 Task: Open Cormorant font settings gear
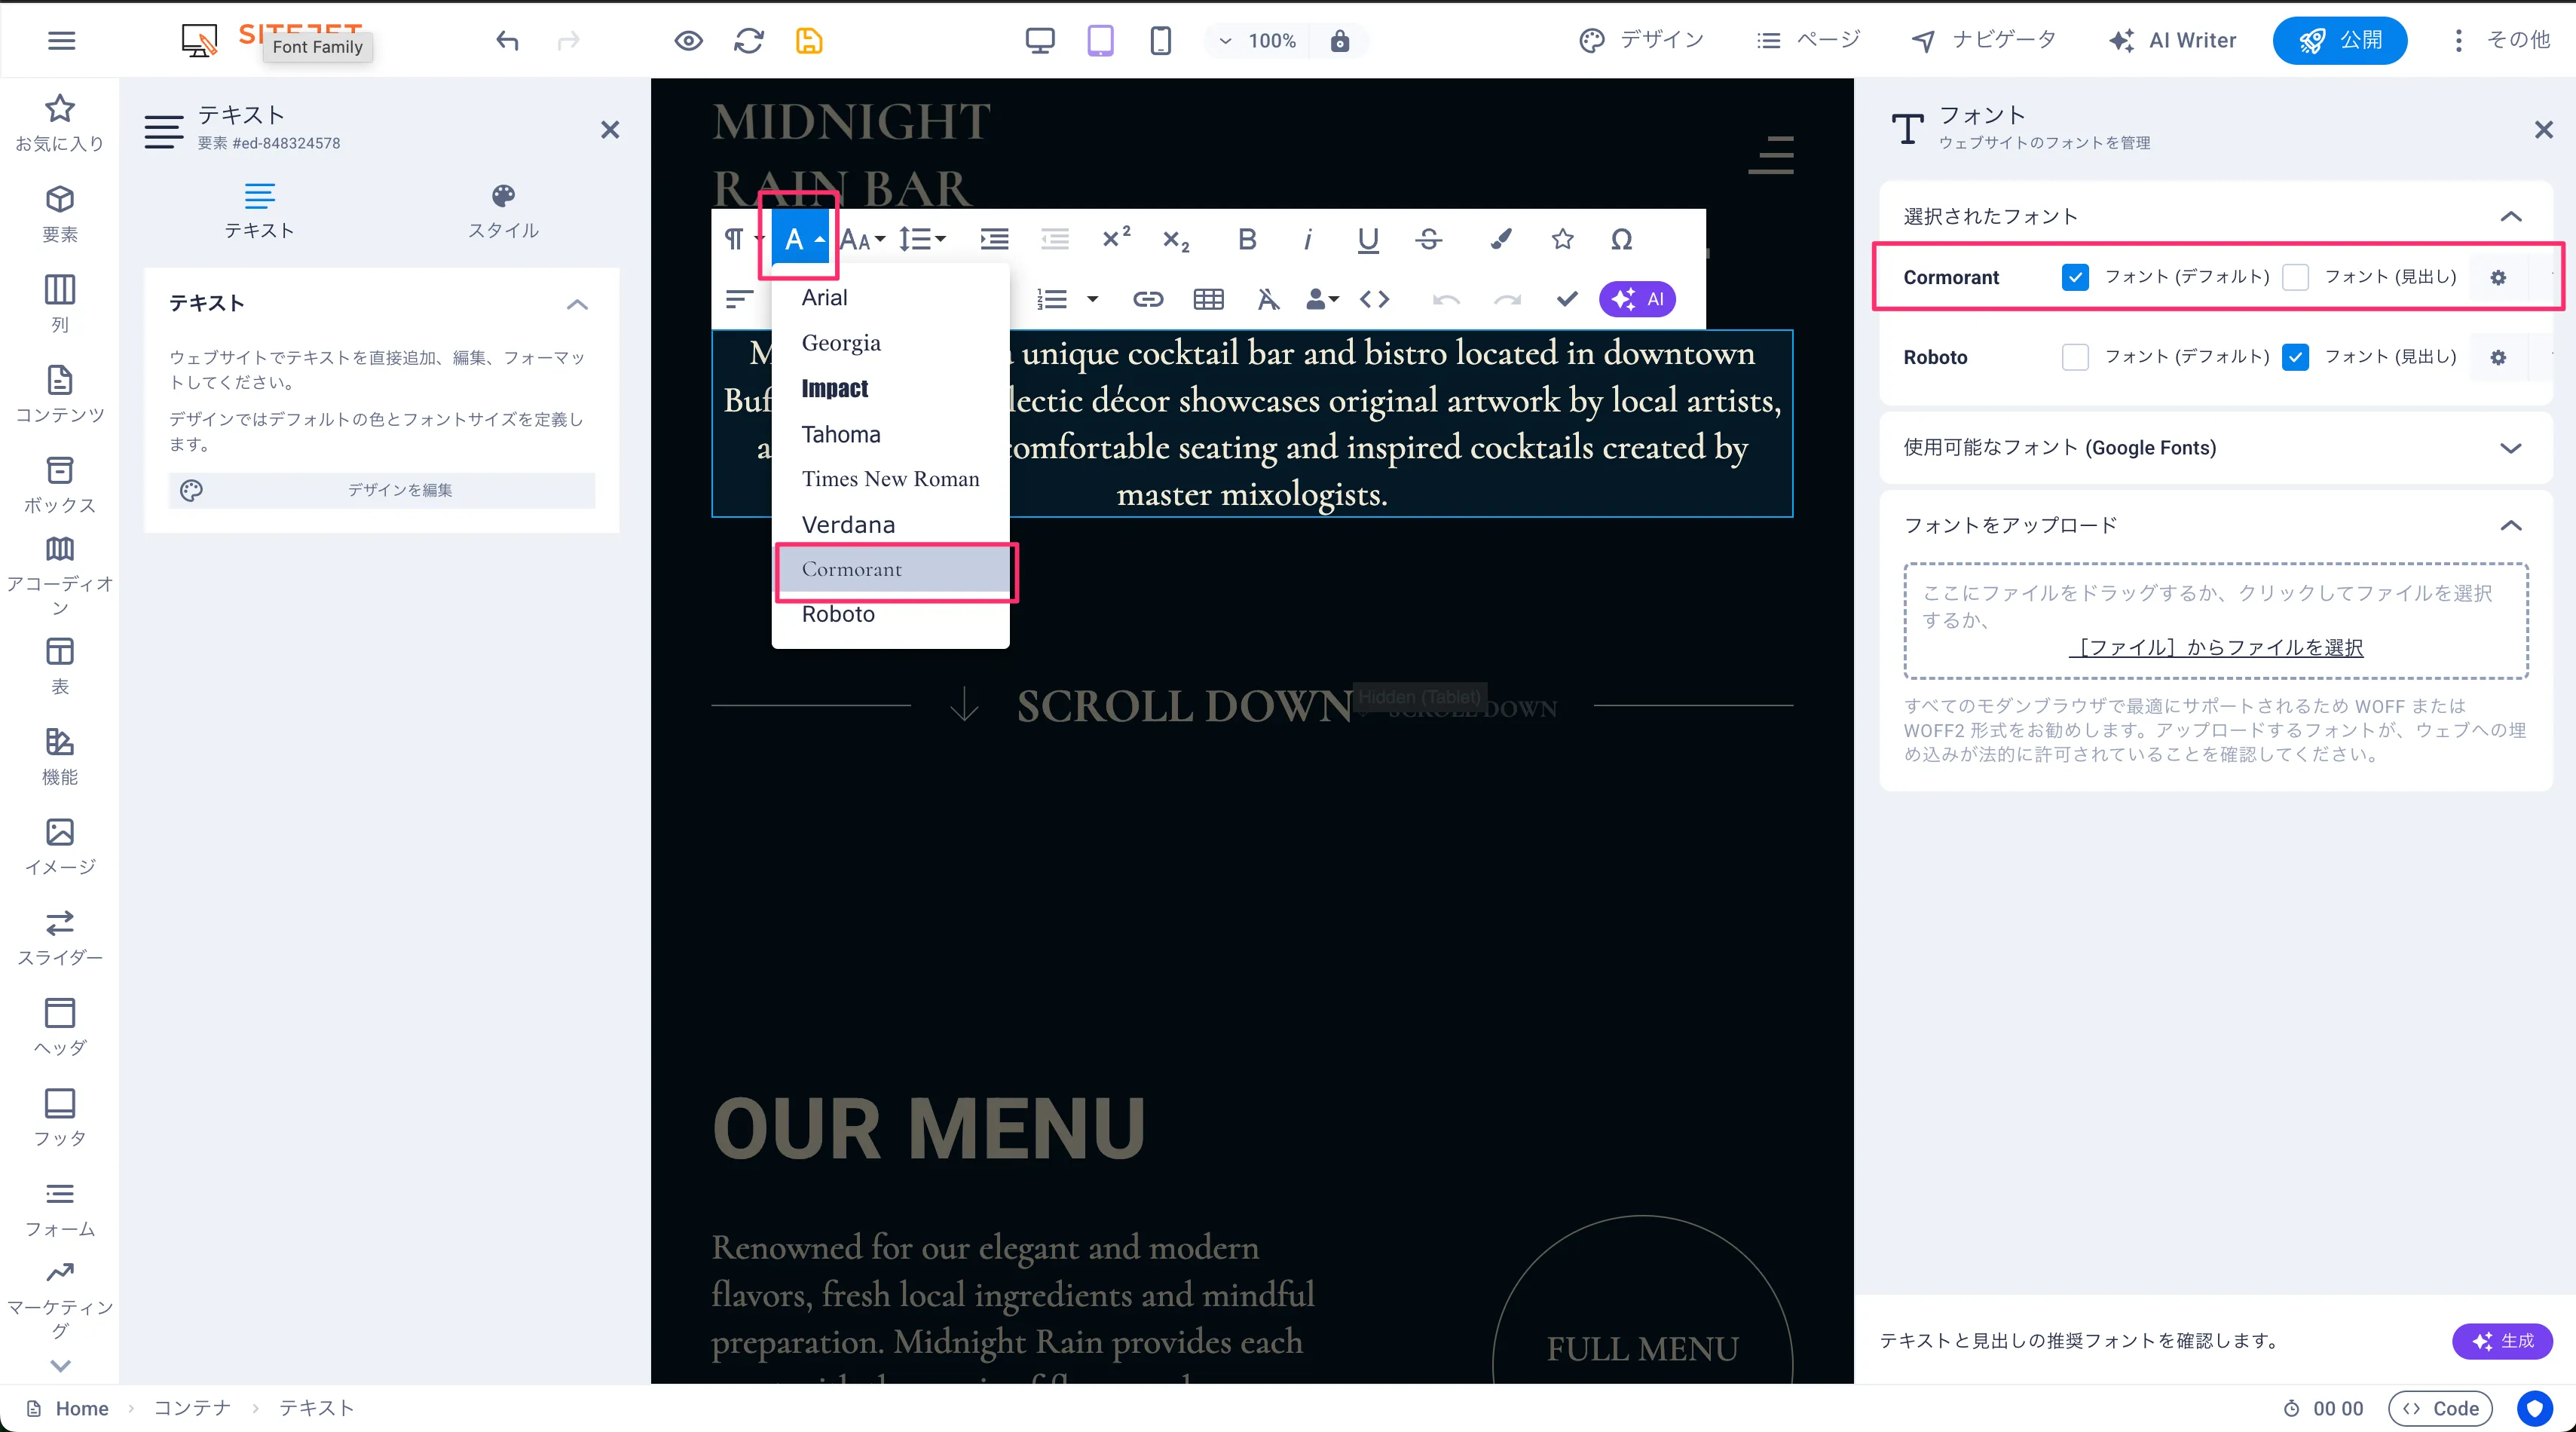(x=2498, y=277)
